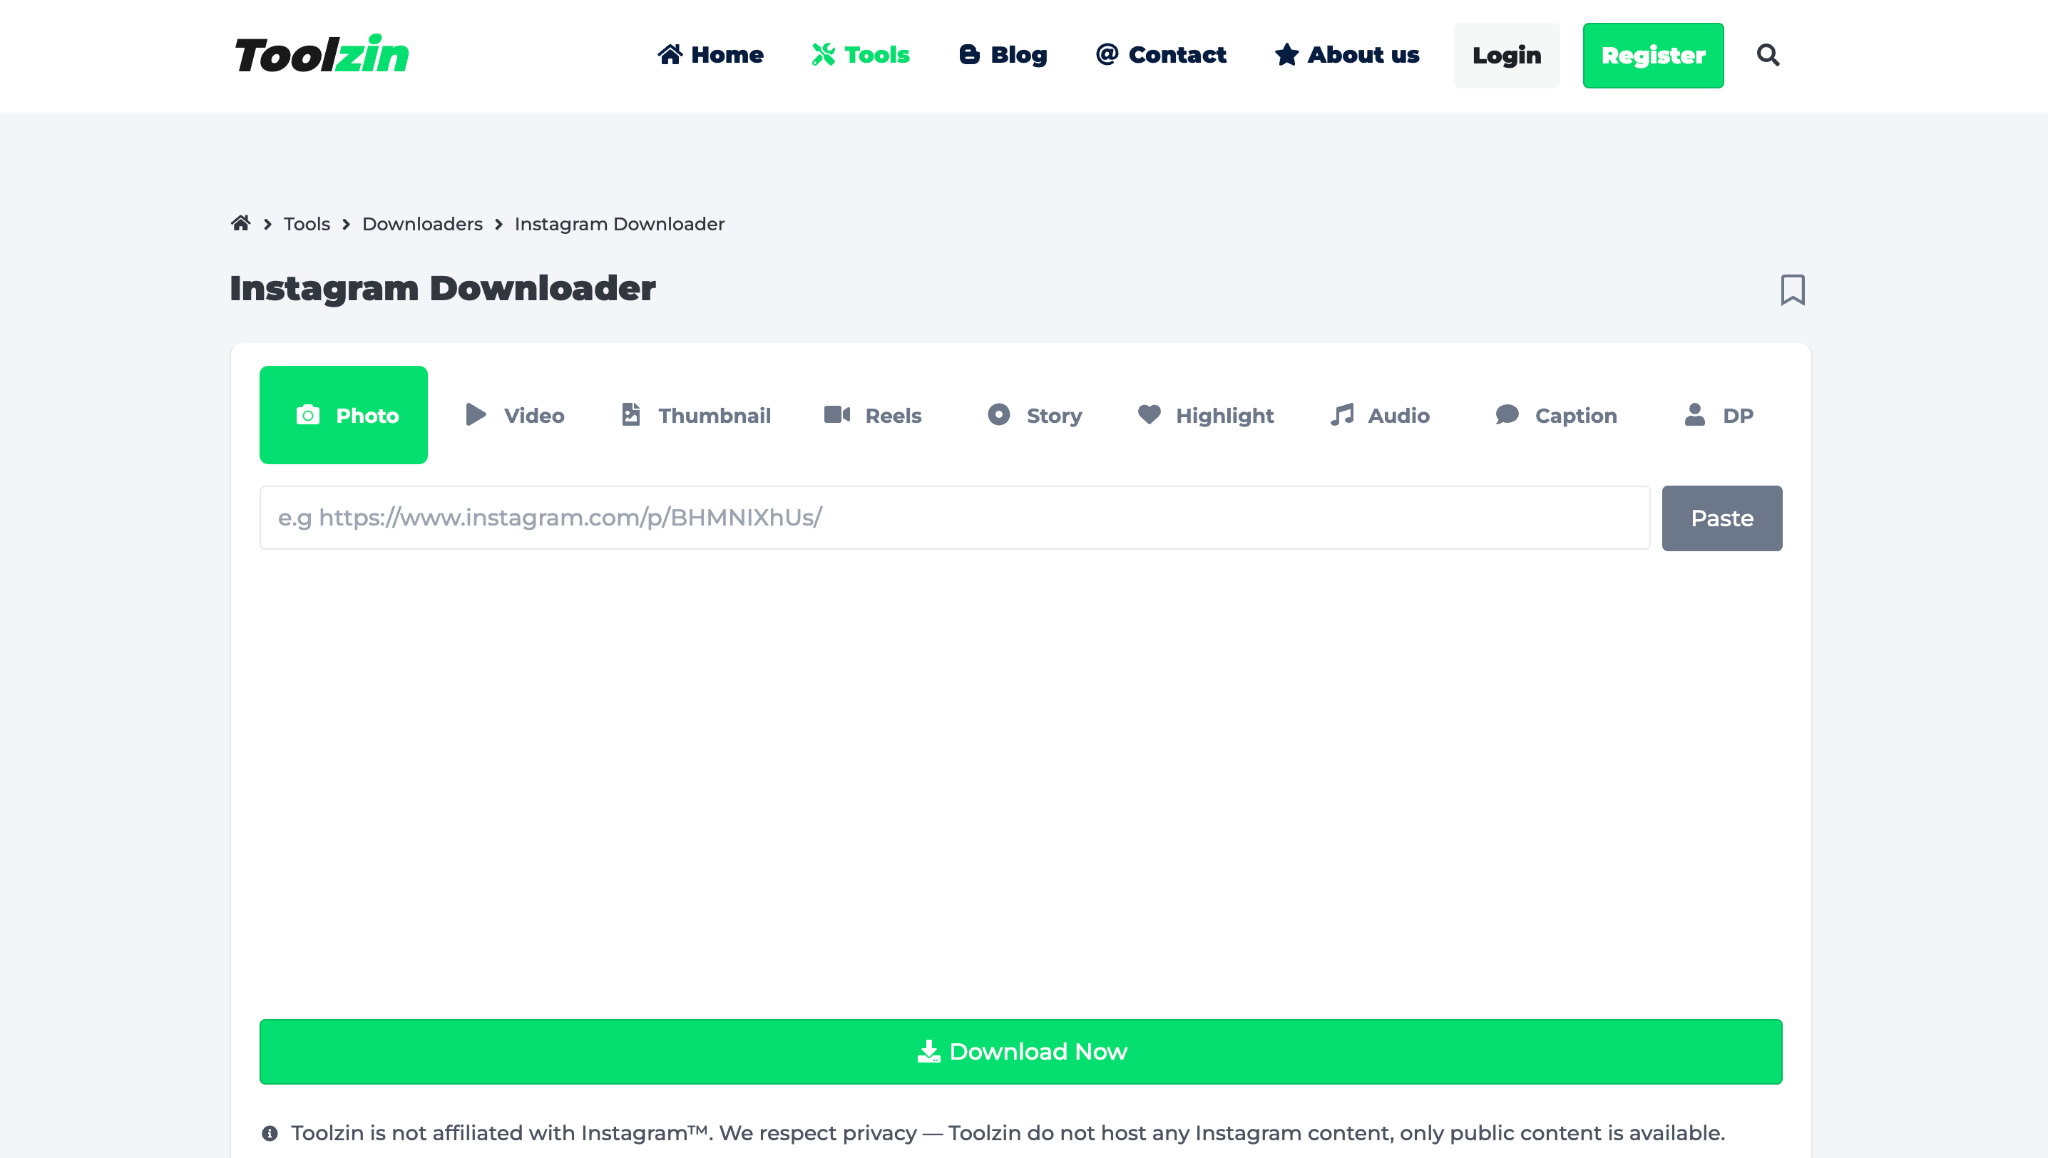Viewport: 2048px width, 1158px height.
Task: Open the Tools menu
Action: (859, 55)
